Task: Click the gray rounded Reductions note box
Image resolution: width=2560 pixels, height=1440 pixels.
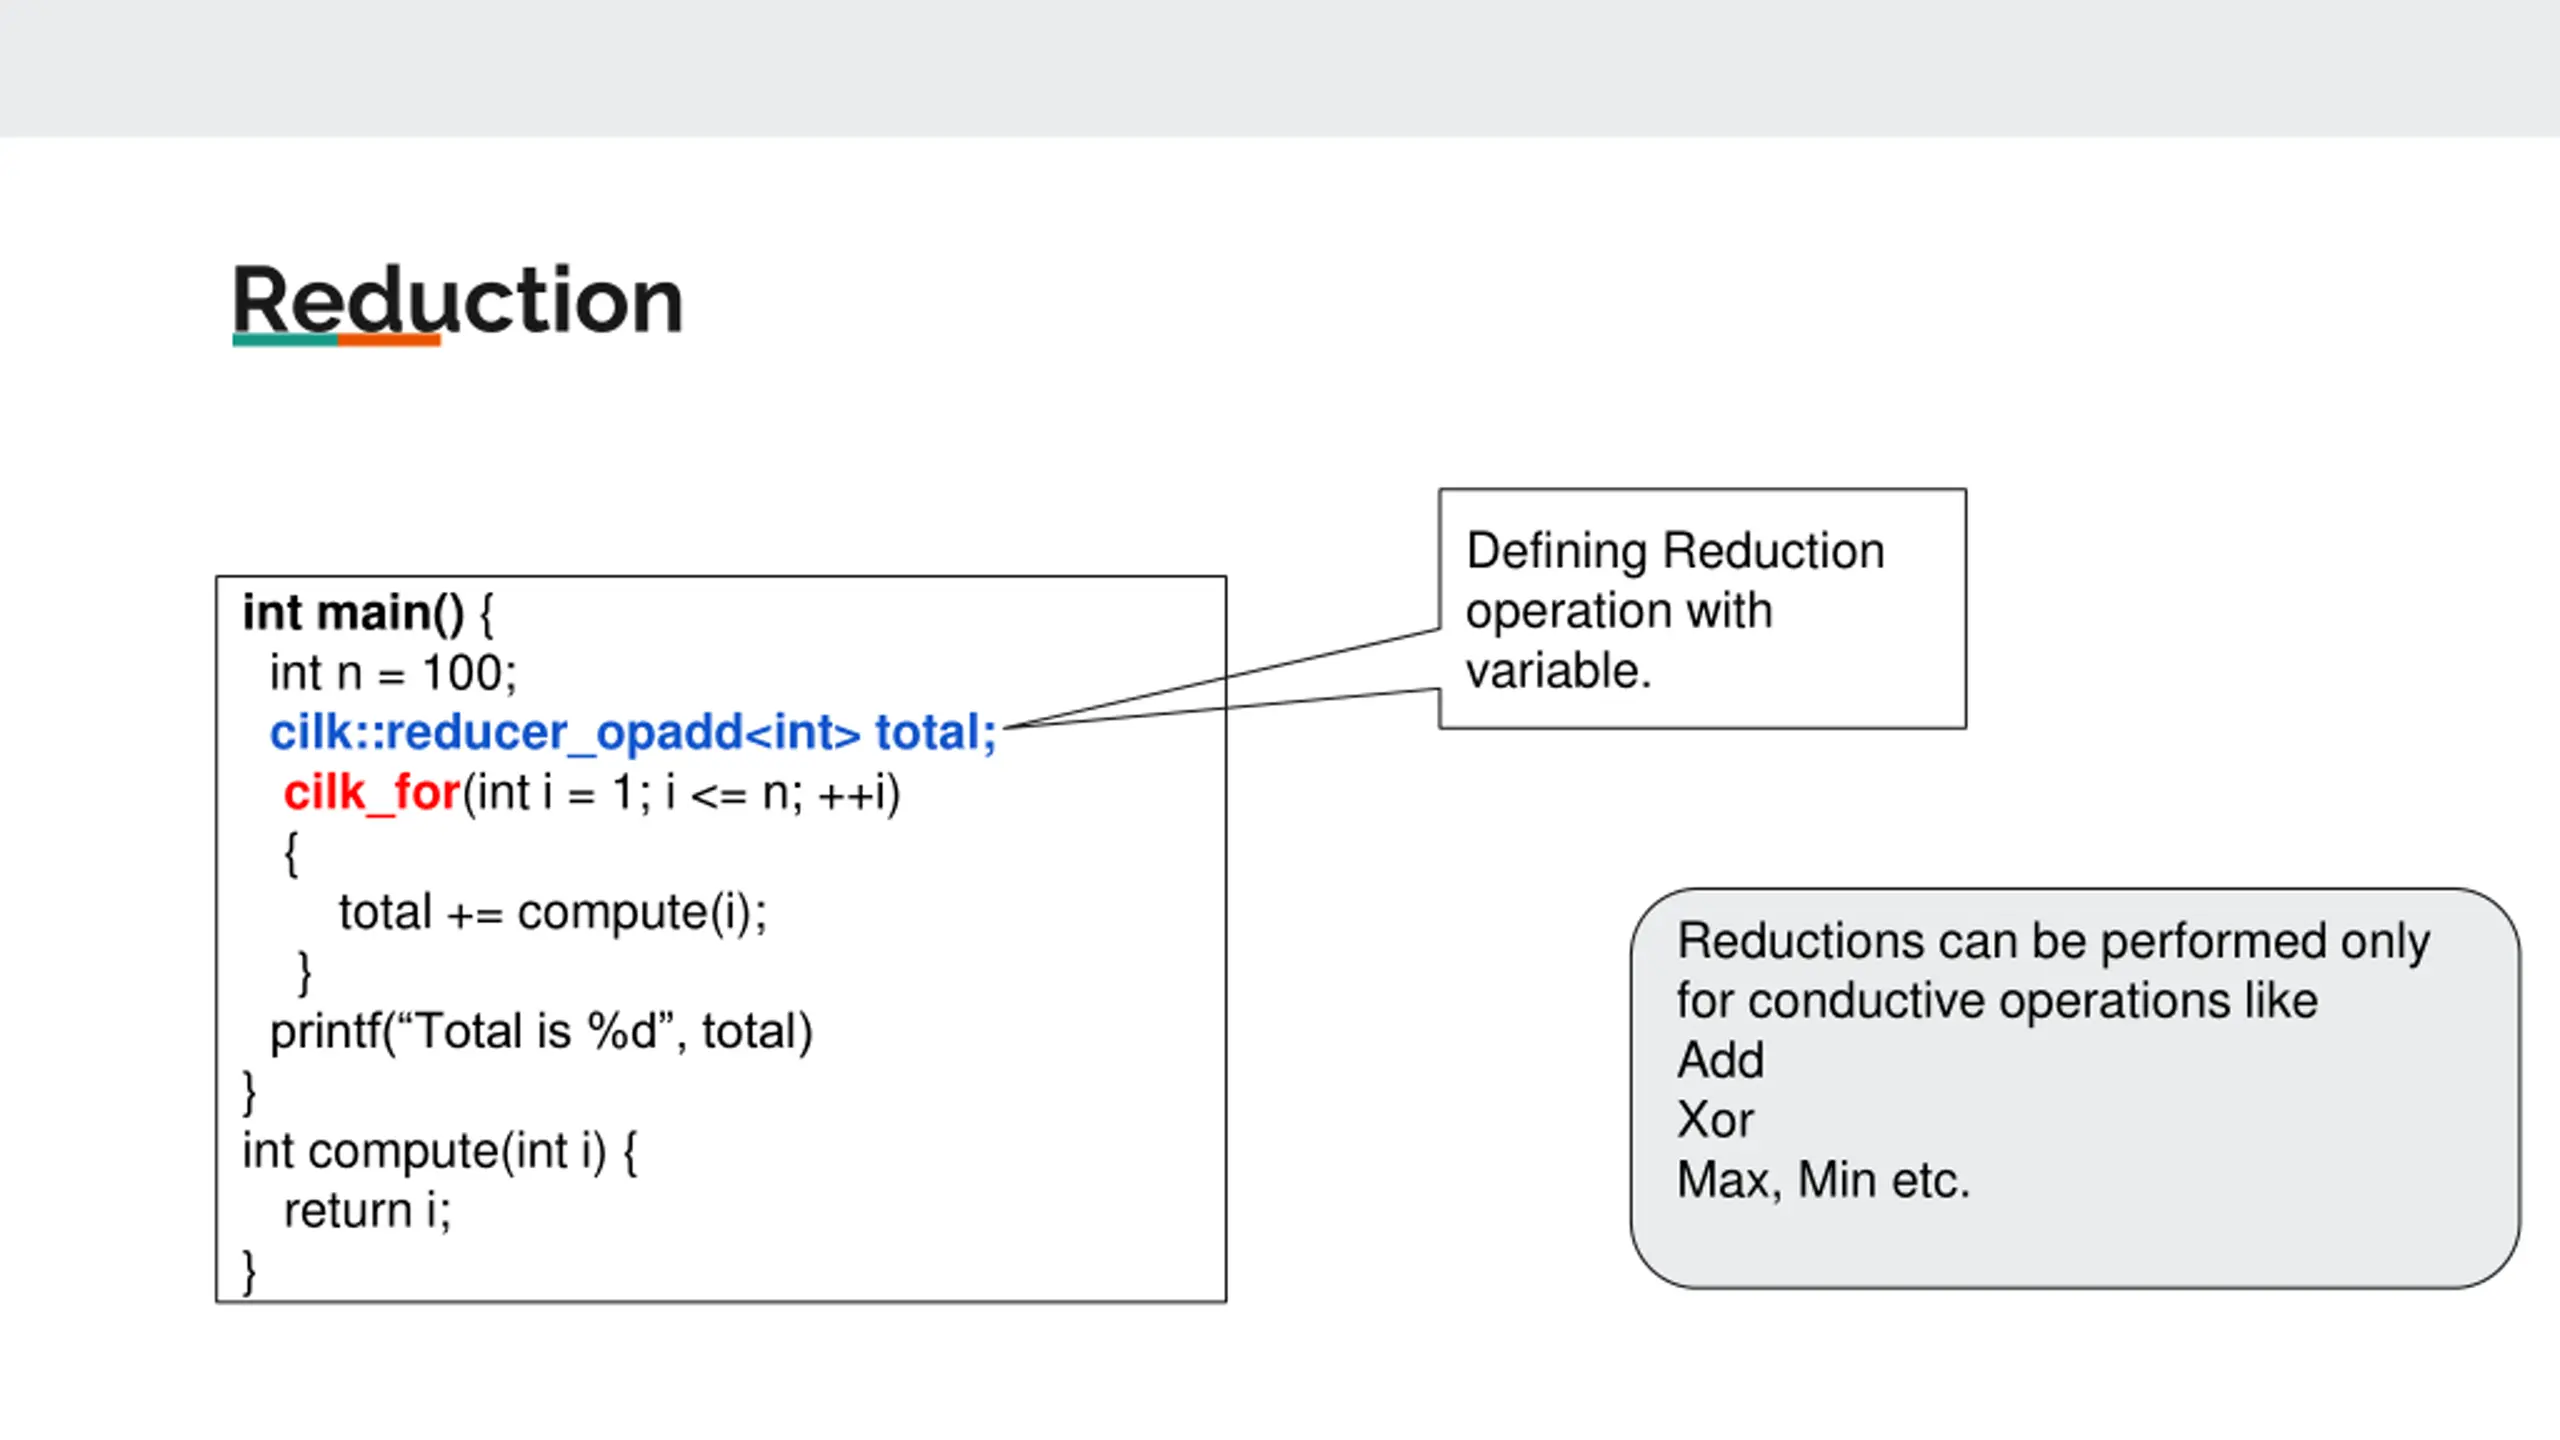Action: (2075, 1088)
